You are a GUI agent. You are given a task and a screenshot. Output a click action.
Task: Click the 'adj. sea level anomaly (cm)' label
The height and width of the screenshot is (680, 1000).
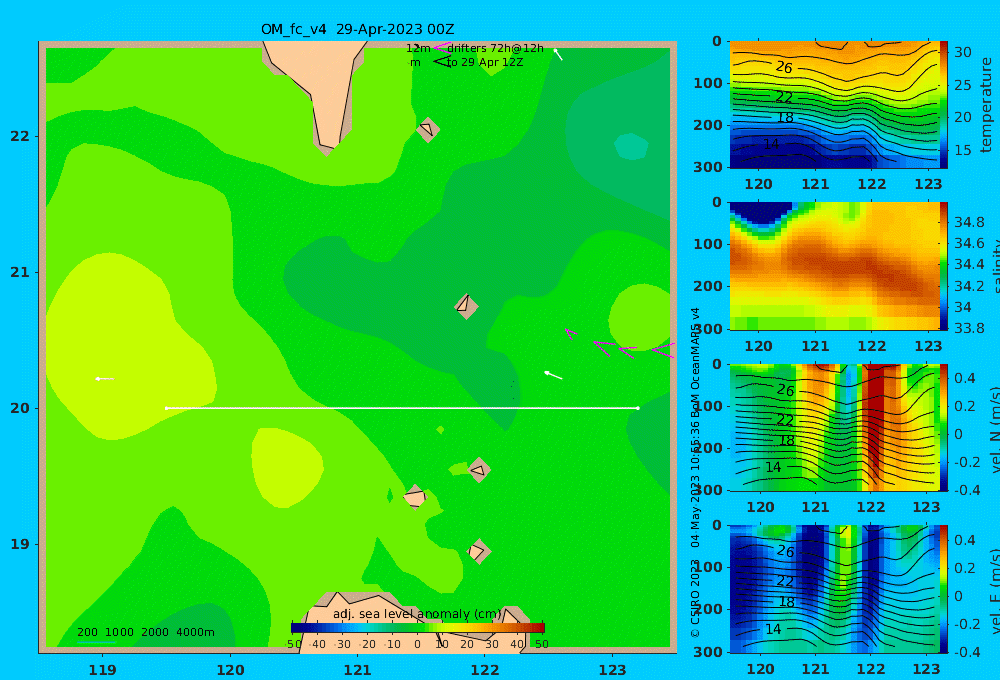[417, 614]
